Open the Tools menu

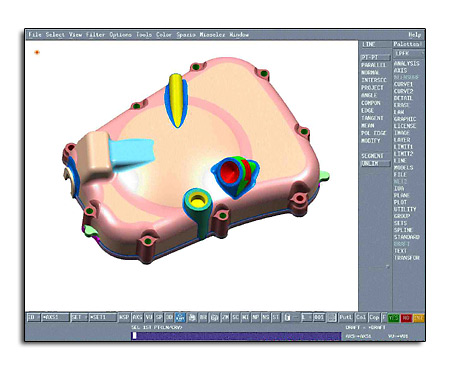144,35
